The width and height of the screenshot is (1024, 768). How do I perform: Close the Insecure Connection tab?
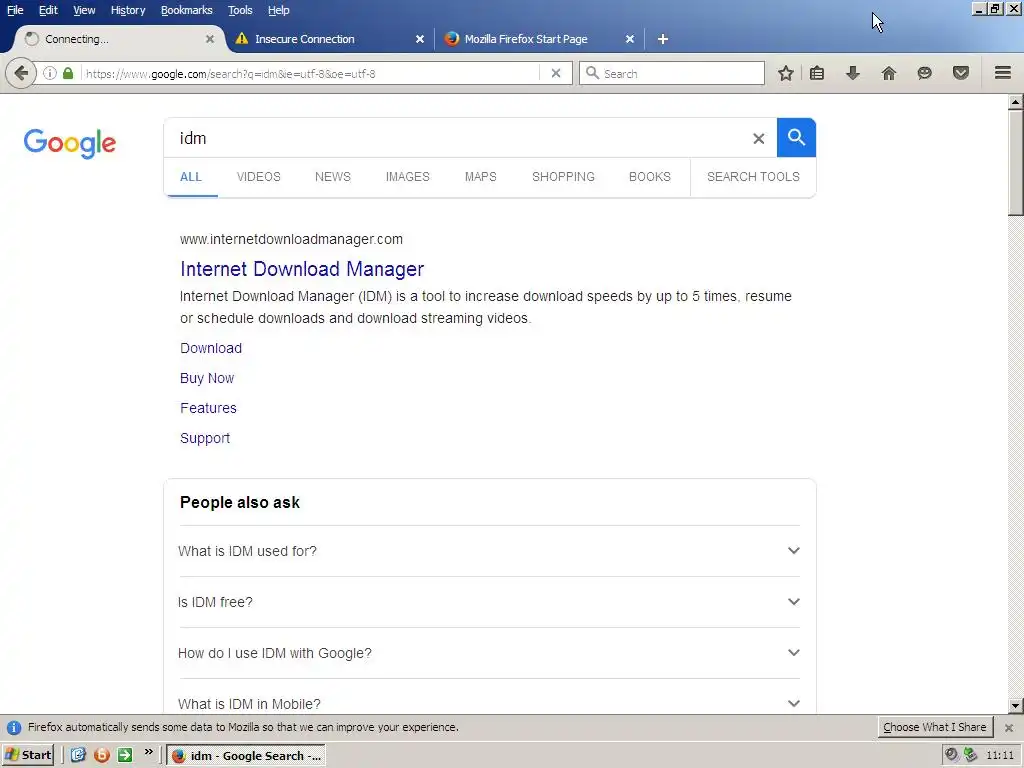[420, 39]
